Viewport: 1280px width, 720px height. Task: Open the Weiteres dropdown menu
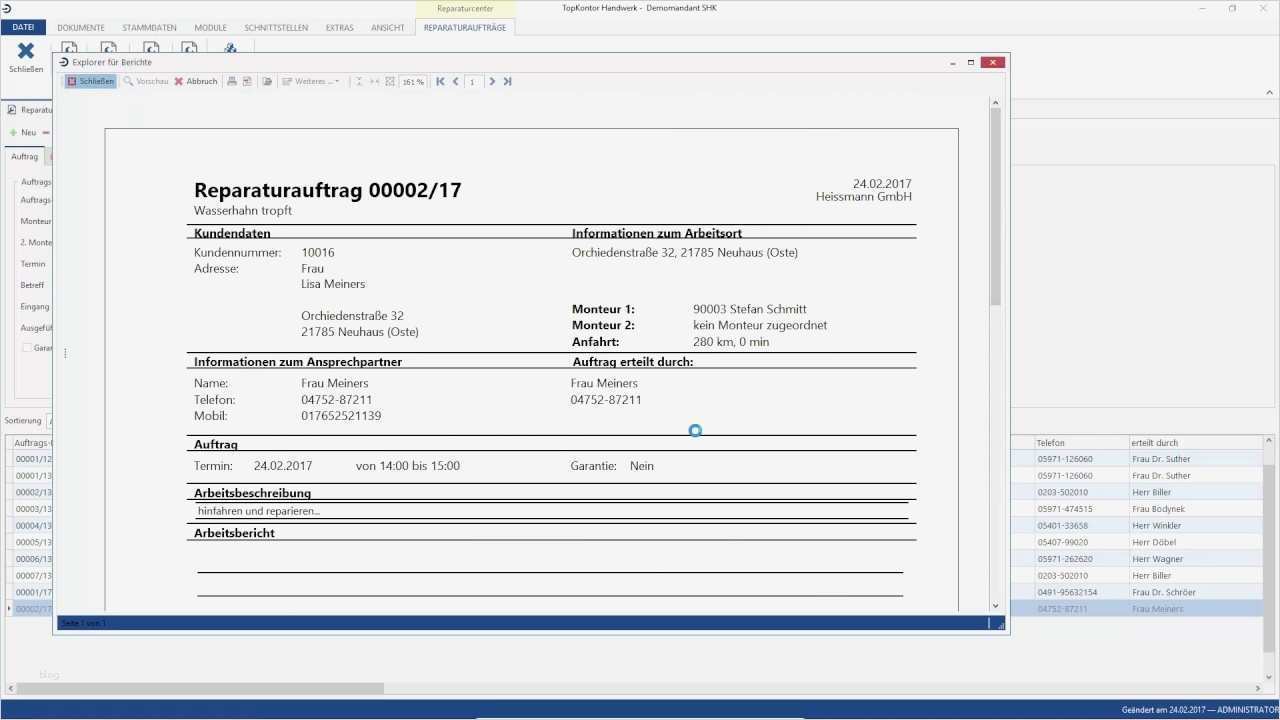coord(311,81)
